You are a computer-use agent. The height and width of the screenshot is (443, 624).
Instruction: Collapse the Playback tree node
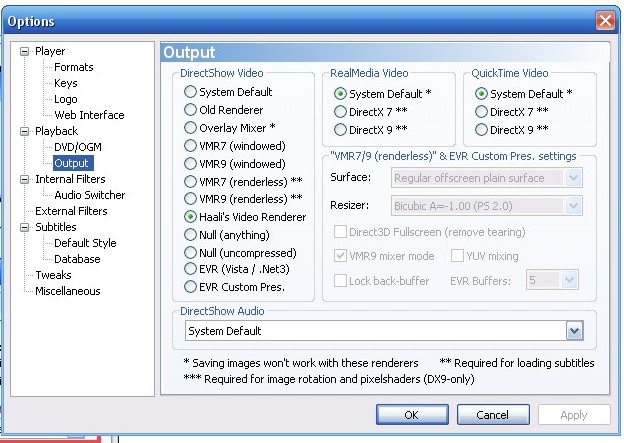tap(25, 131)
